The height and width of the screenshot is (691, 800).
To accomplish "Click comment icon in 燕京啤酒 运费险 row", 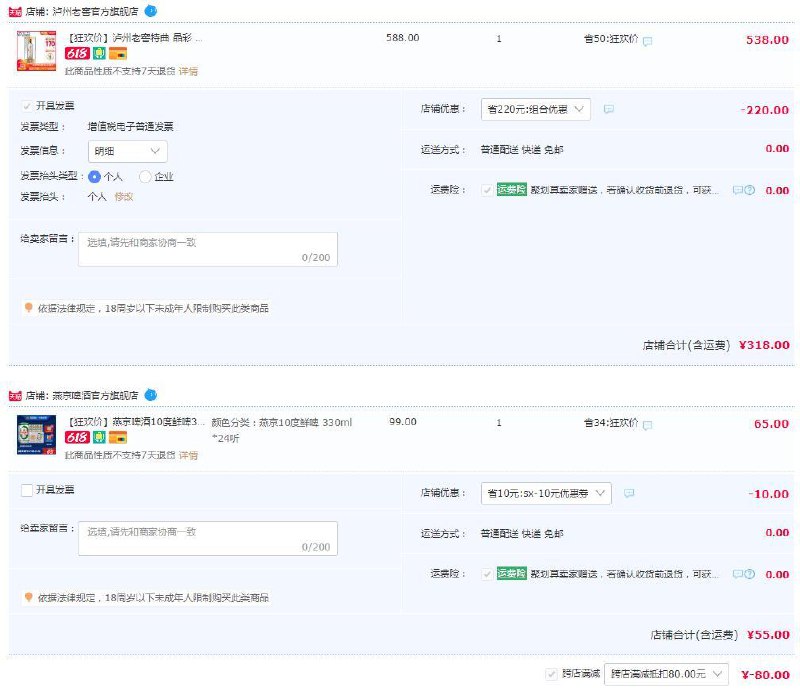I will click(738, 574).
